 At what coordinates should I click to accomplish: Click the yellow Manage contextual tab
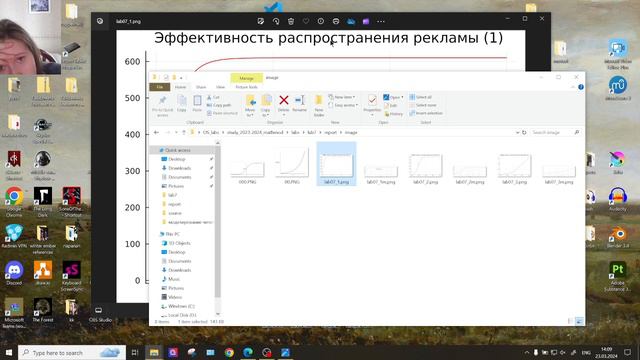point(247,78)
